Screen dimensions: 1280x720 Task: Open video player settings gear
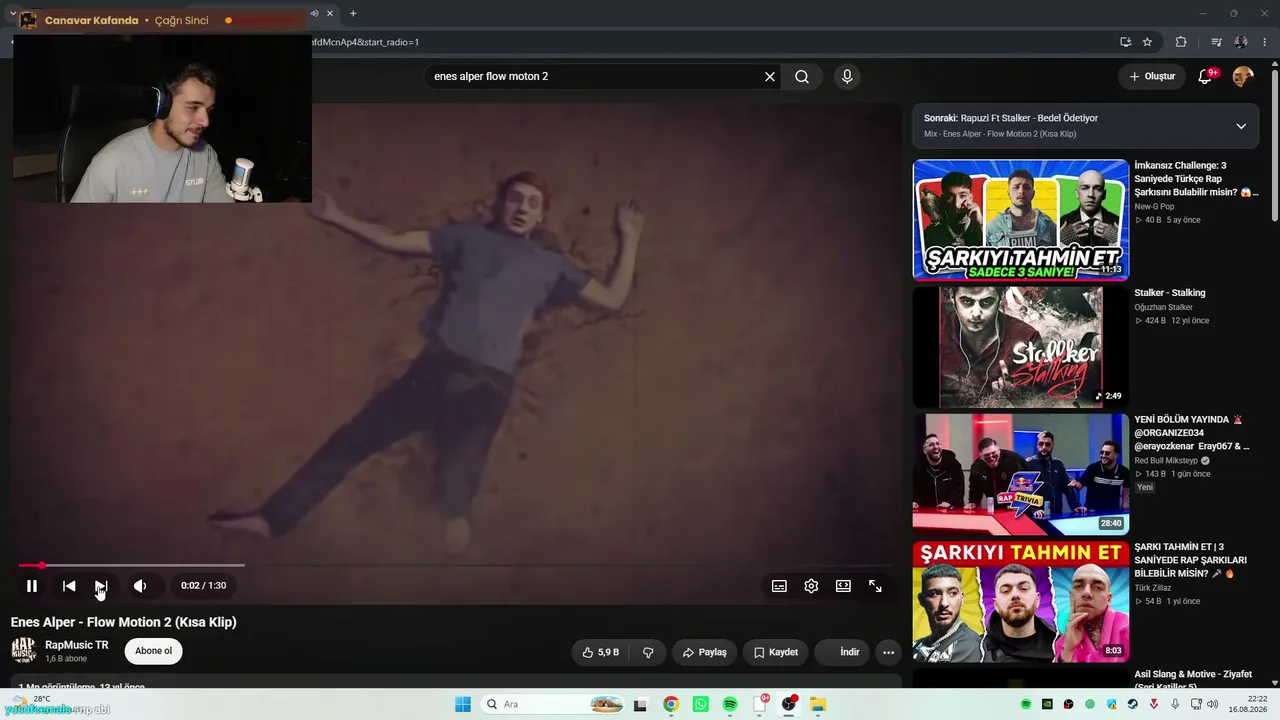click(811, 586)
